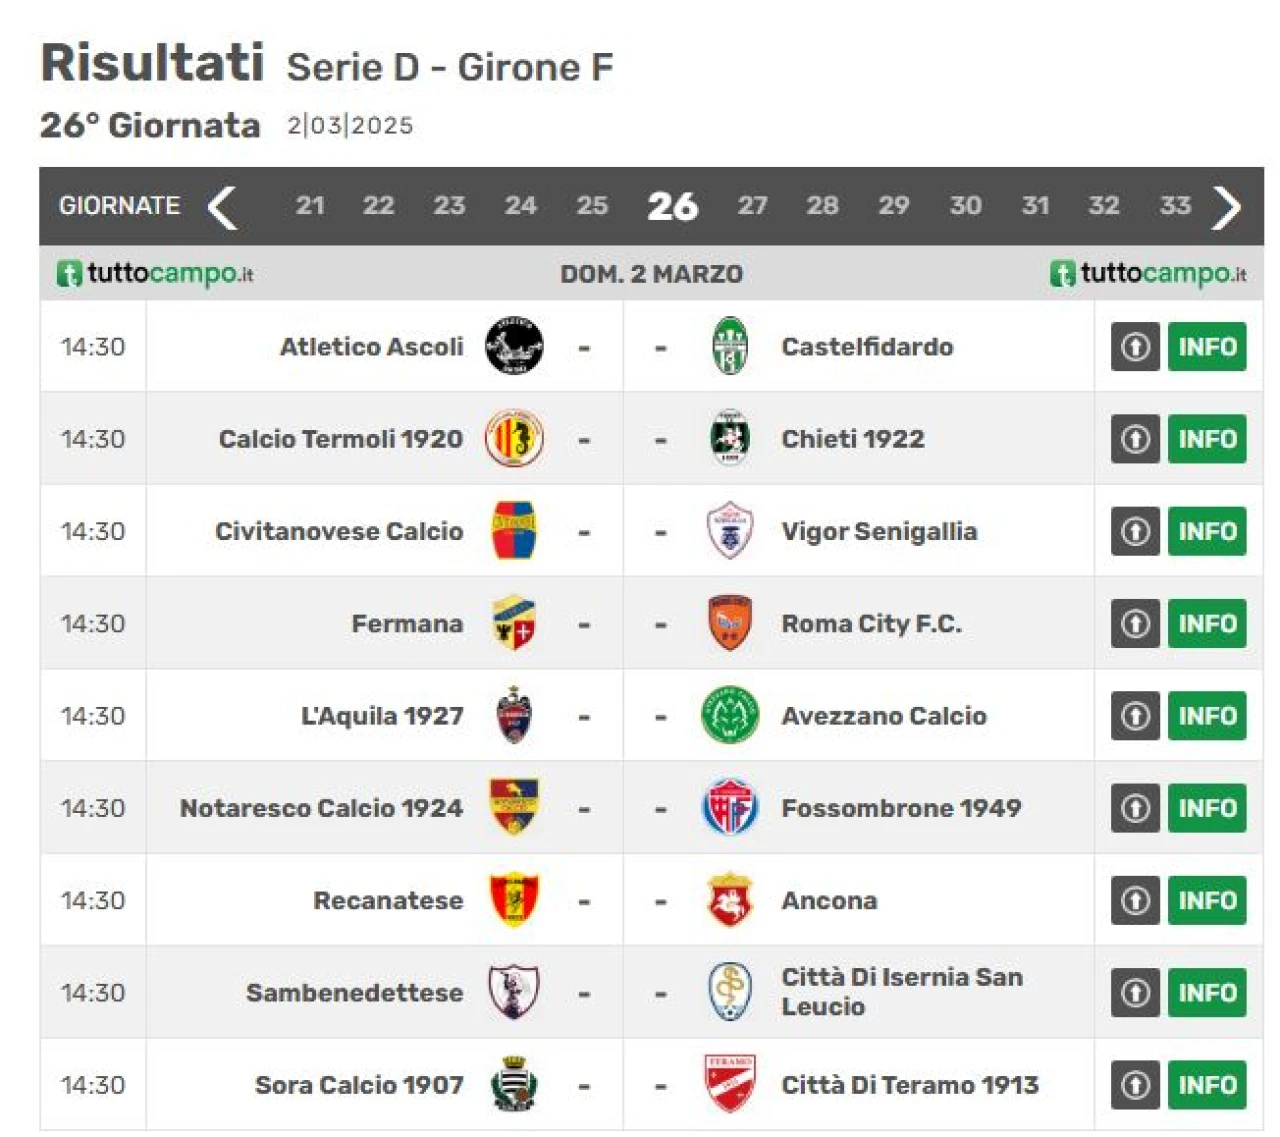
Task: Click the Città Di Teramo 1913 crest
Action: (x=730, y=1084)
